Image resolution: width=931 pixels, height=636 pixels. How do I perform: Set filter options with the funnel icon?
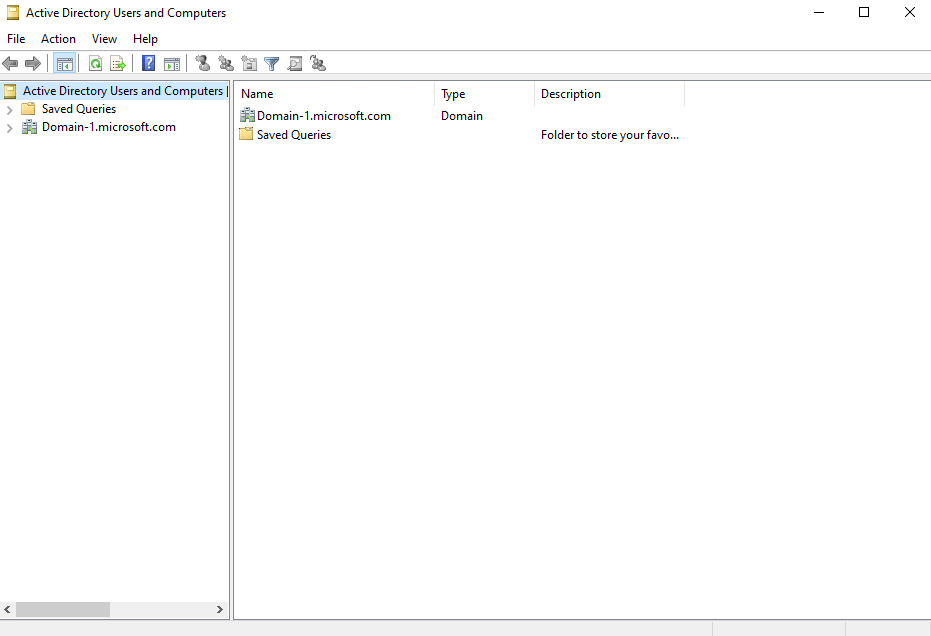click(x=271, y=63)
